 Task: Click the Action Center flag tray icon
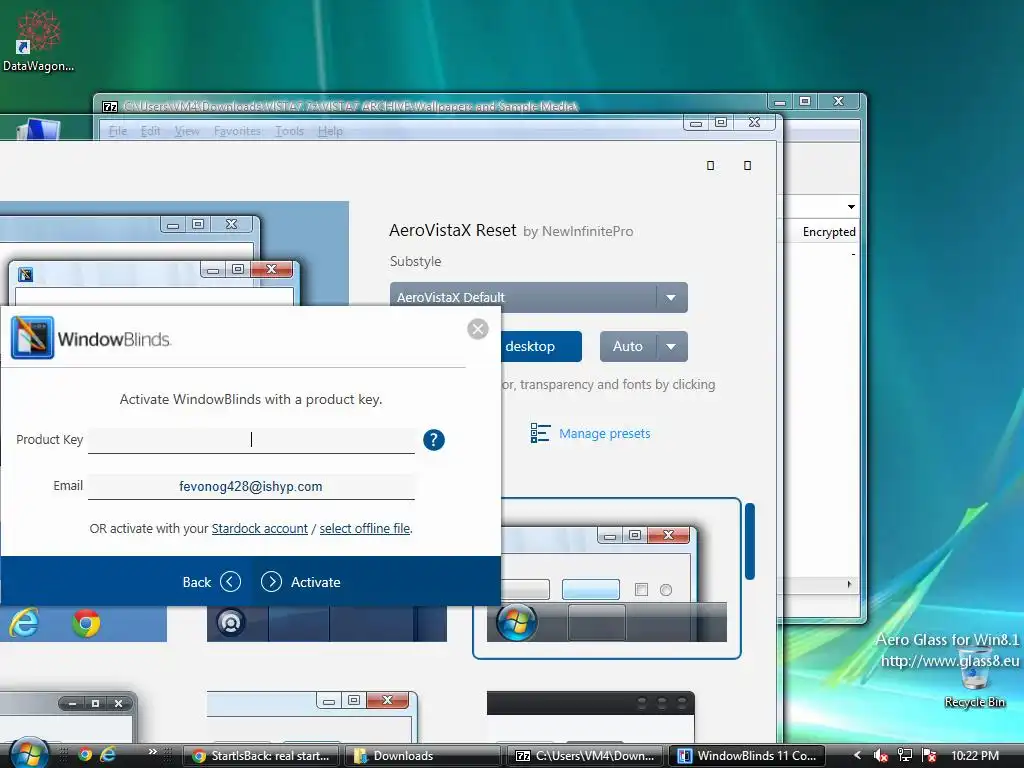929,756
